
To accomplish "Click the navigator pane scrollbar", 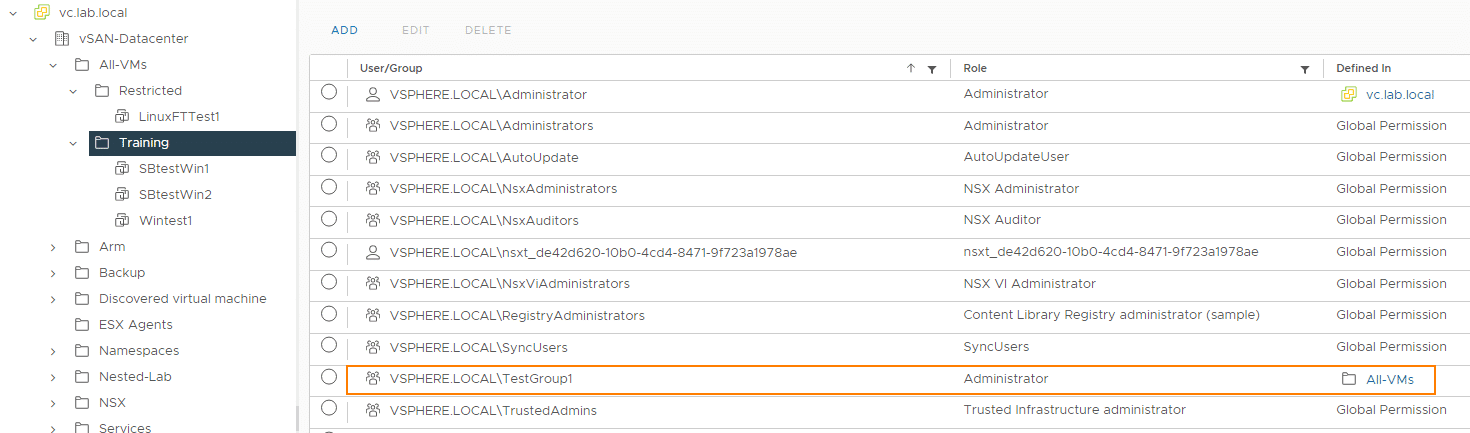I will (x=296, y=418).
